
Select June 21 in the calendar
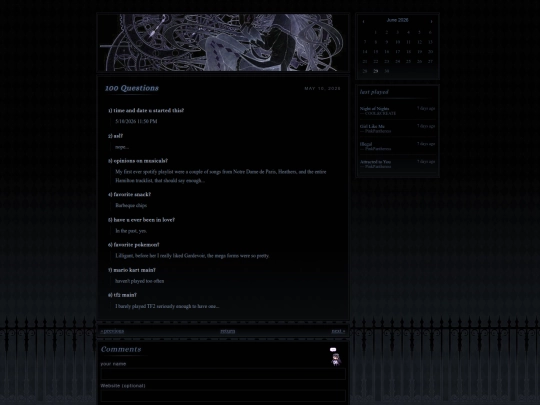[365, 61]
